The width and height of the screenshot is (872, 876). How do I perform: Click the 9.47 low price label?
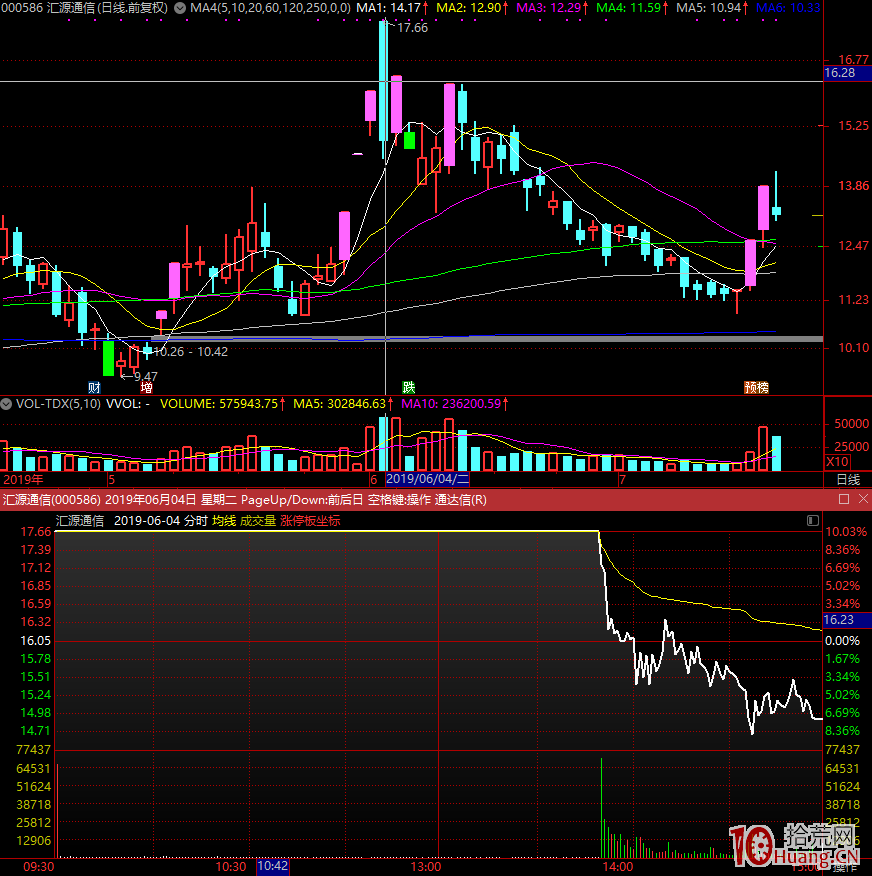click(145, 377)
